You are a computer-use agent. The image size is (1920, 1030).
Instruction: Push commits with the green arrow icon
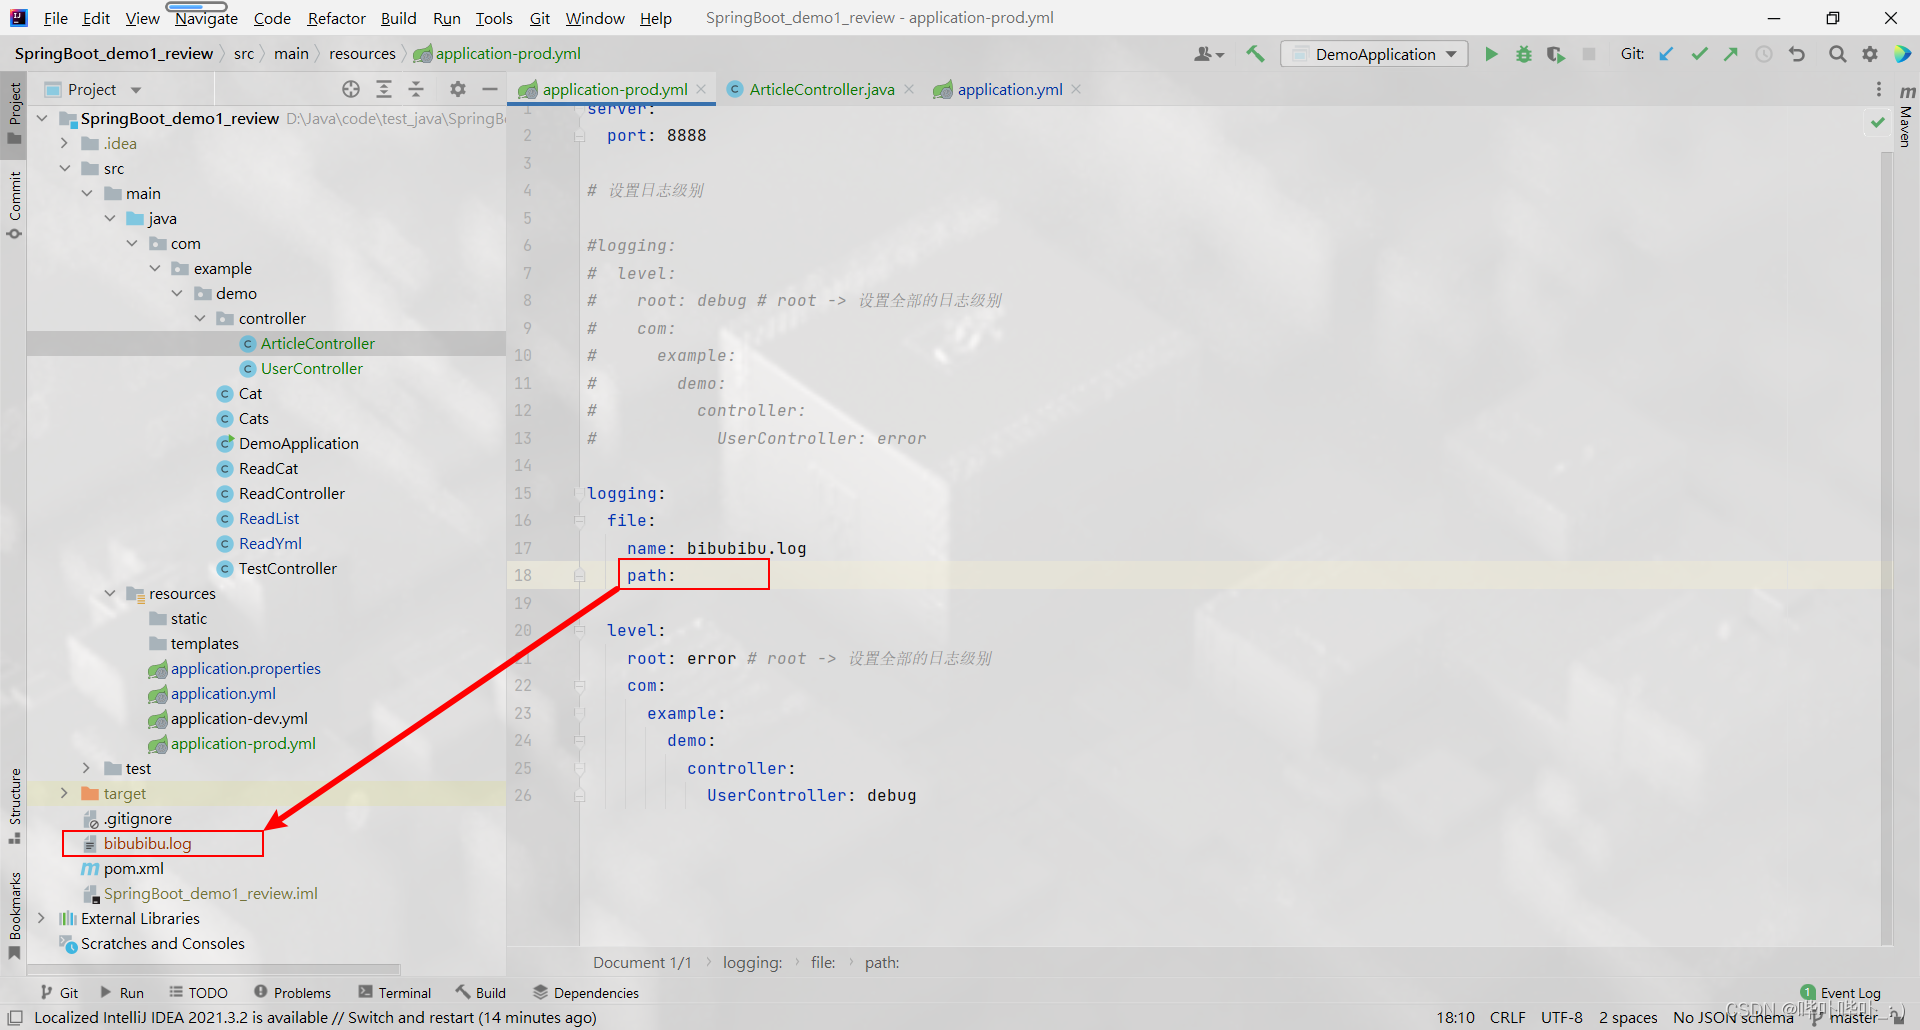pos(1731,54)
